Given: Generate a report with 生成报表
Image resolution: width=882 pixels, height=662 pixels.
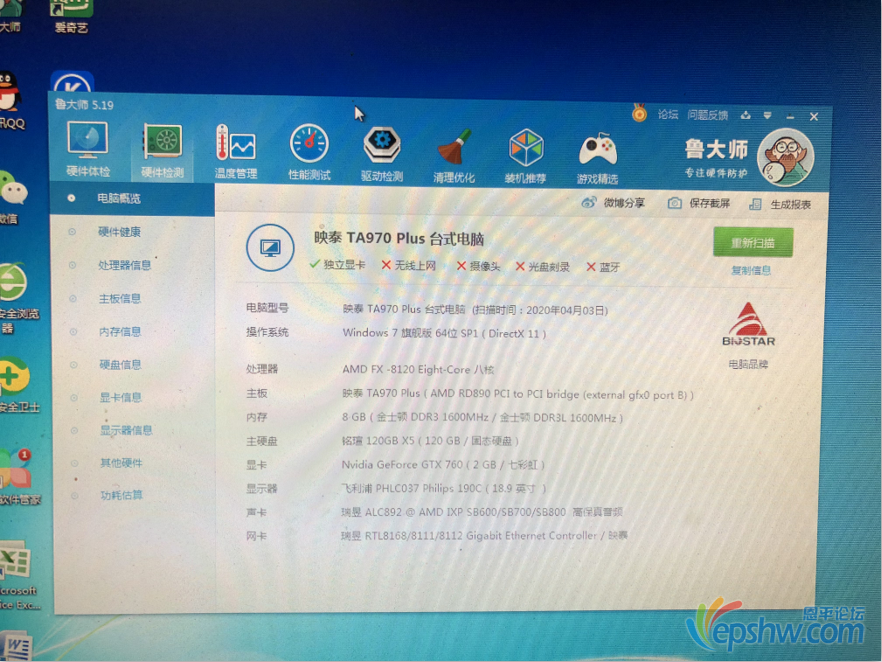Looking at the screenshot, I should click(x=780, y=204).
